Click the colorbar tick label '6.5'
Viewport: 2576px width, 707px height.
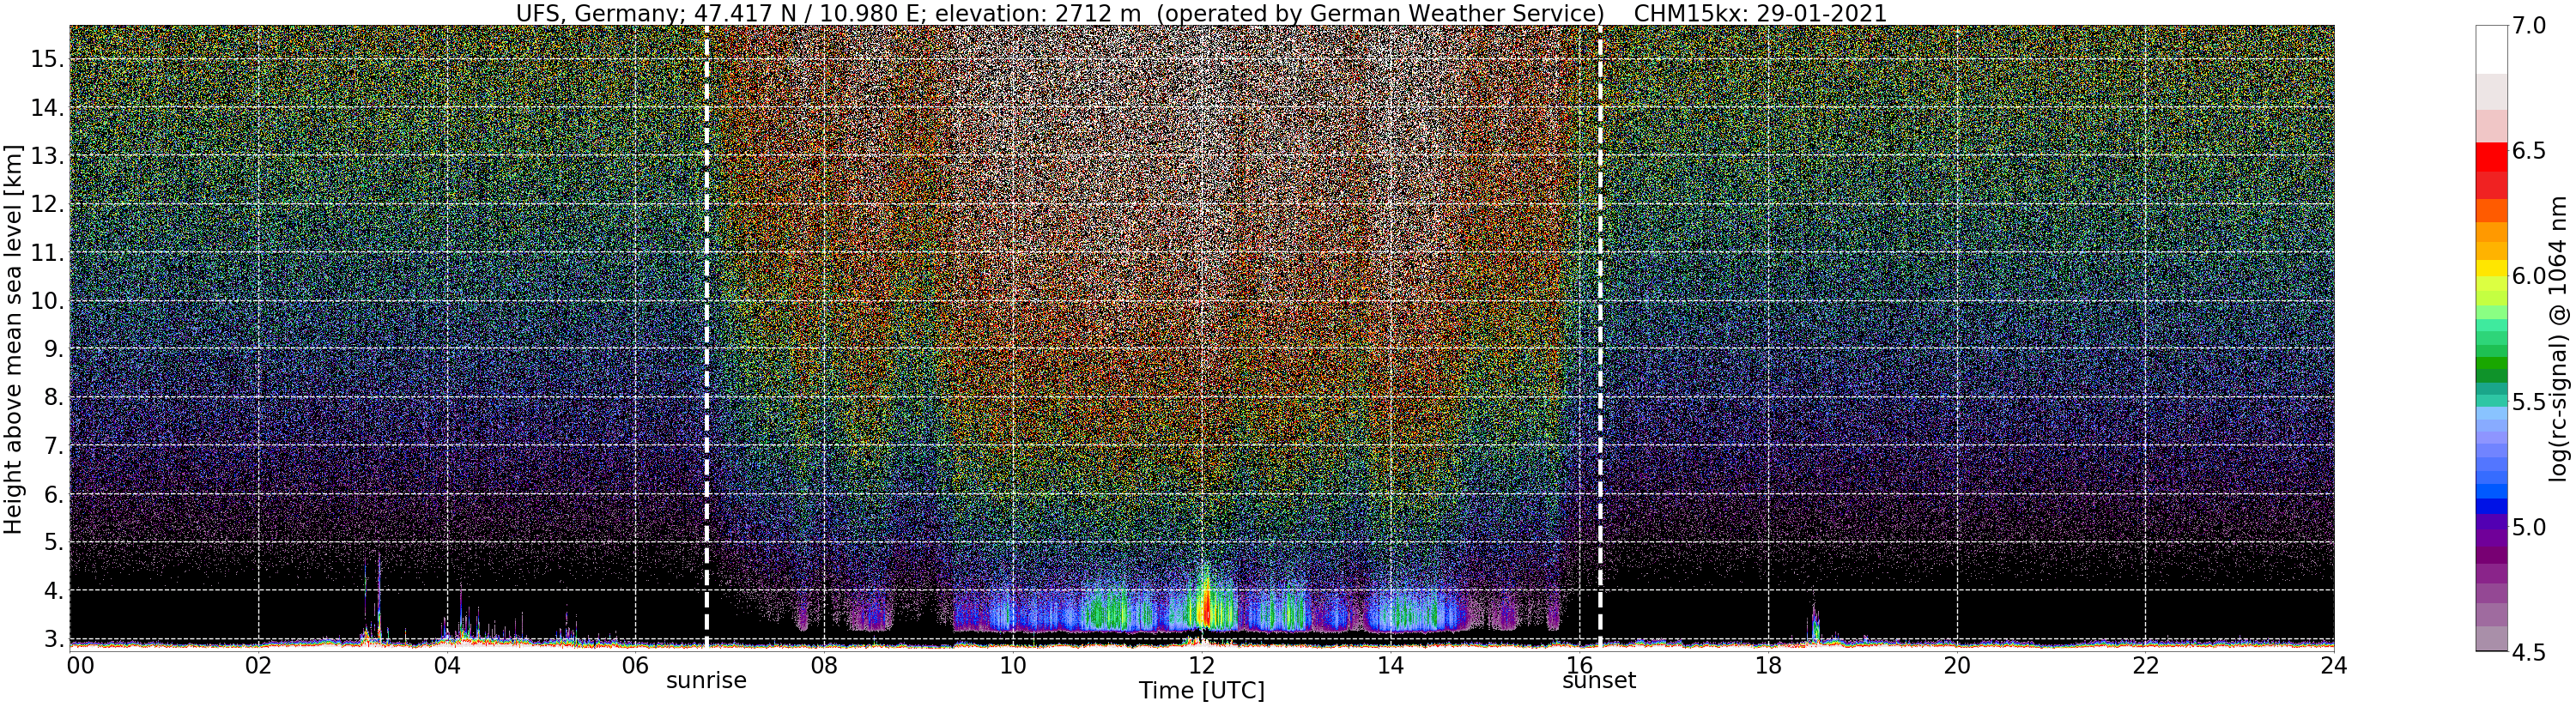(x=2529, y=151)
